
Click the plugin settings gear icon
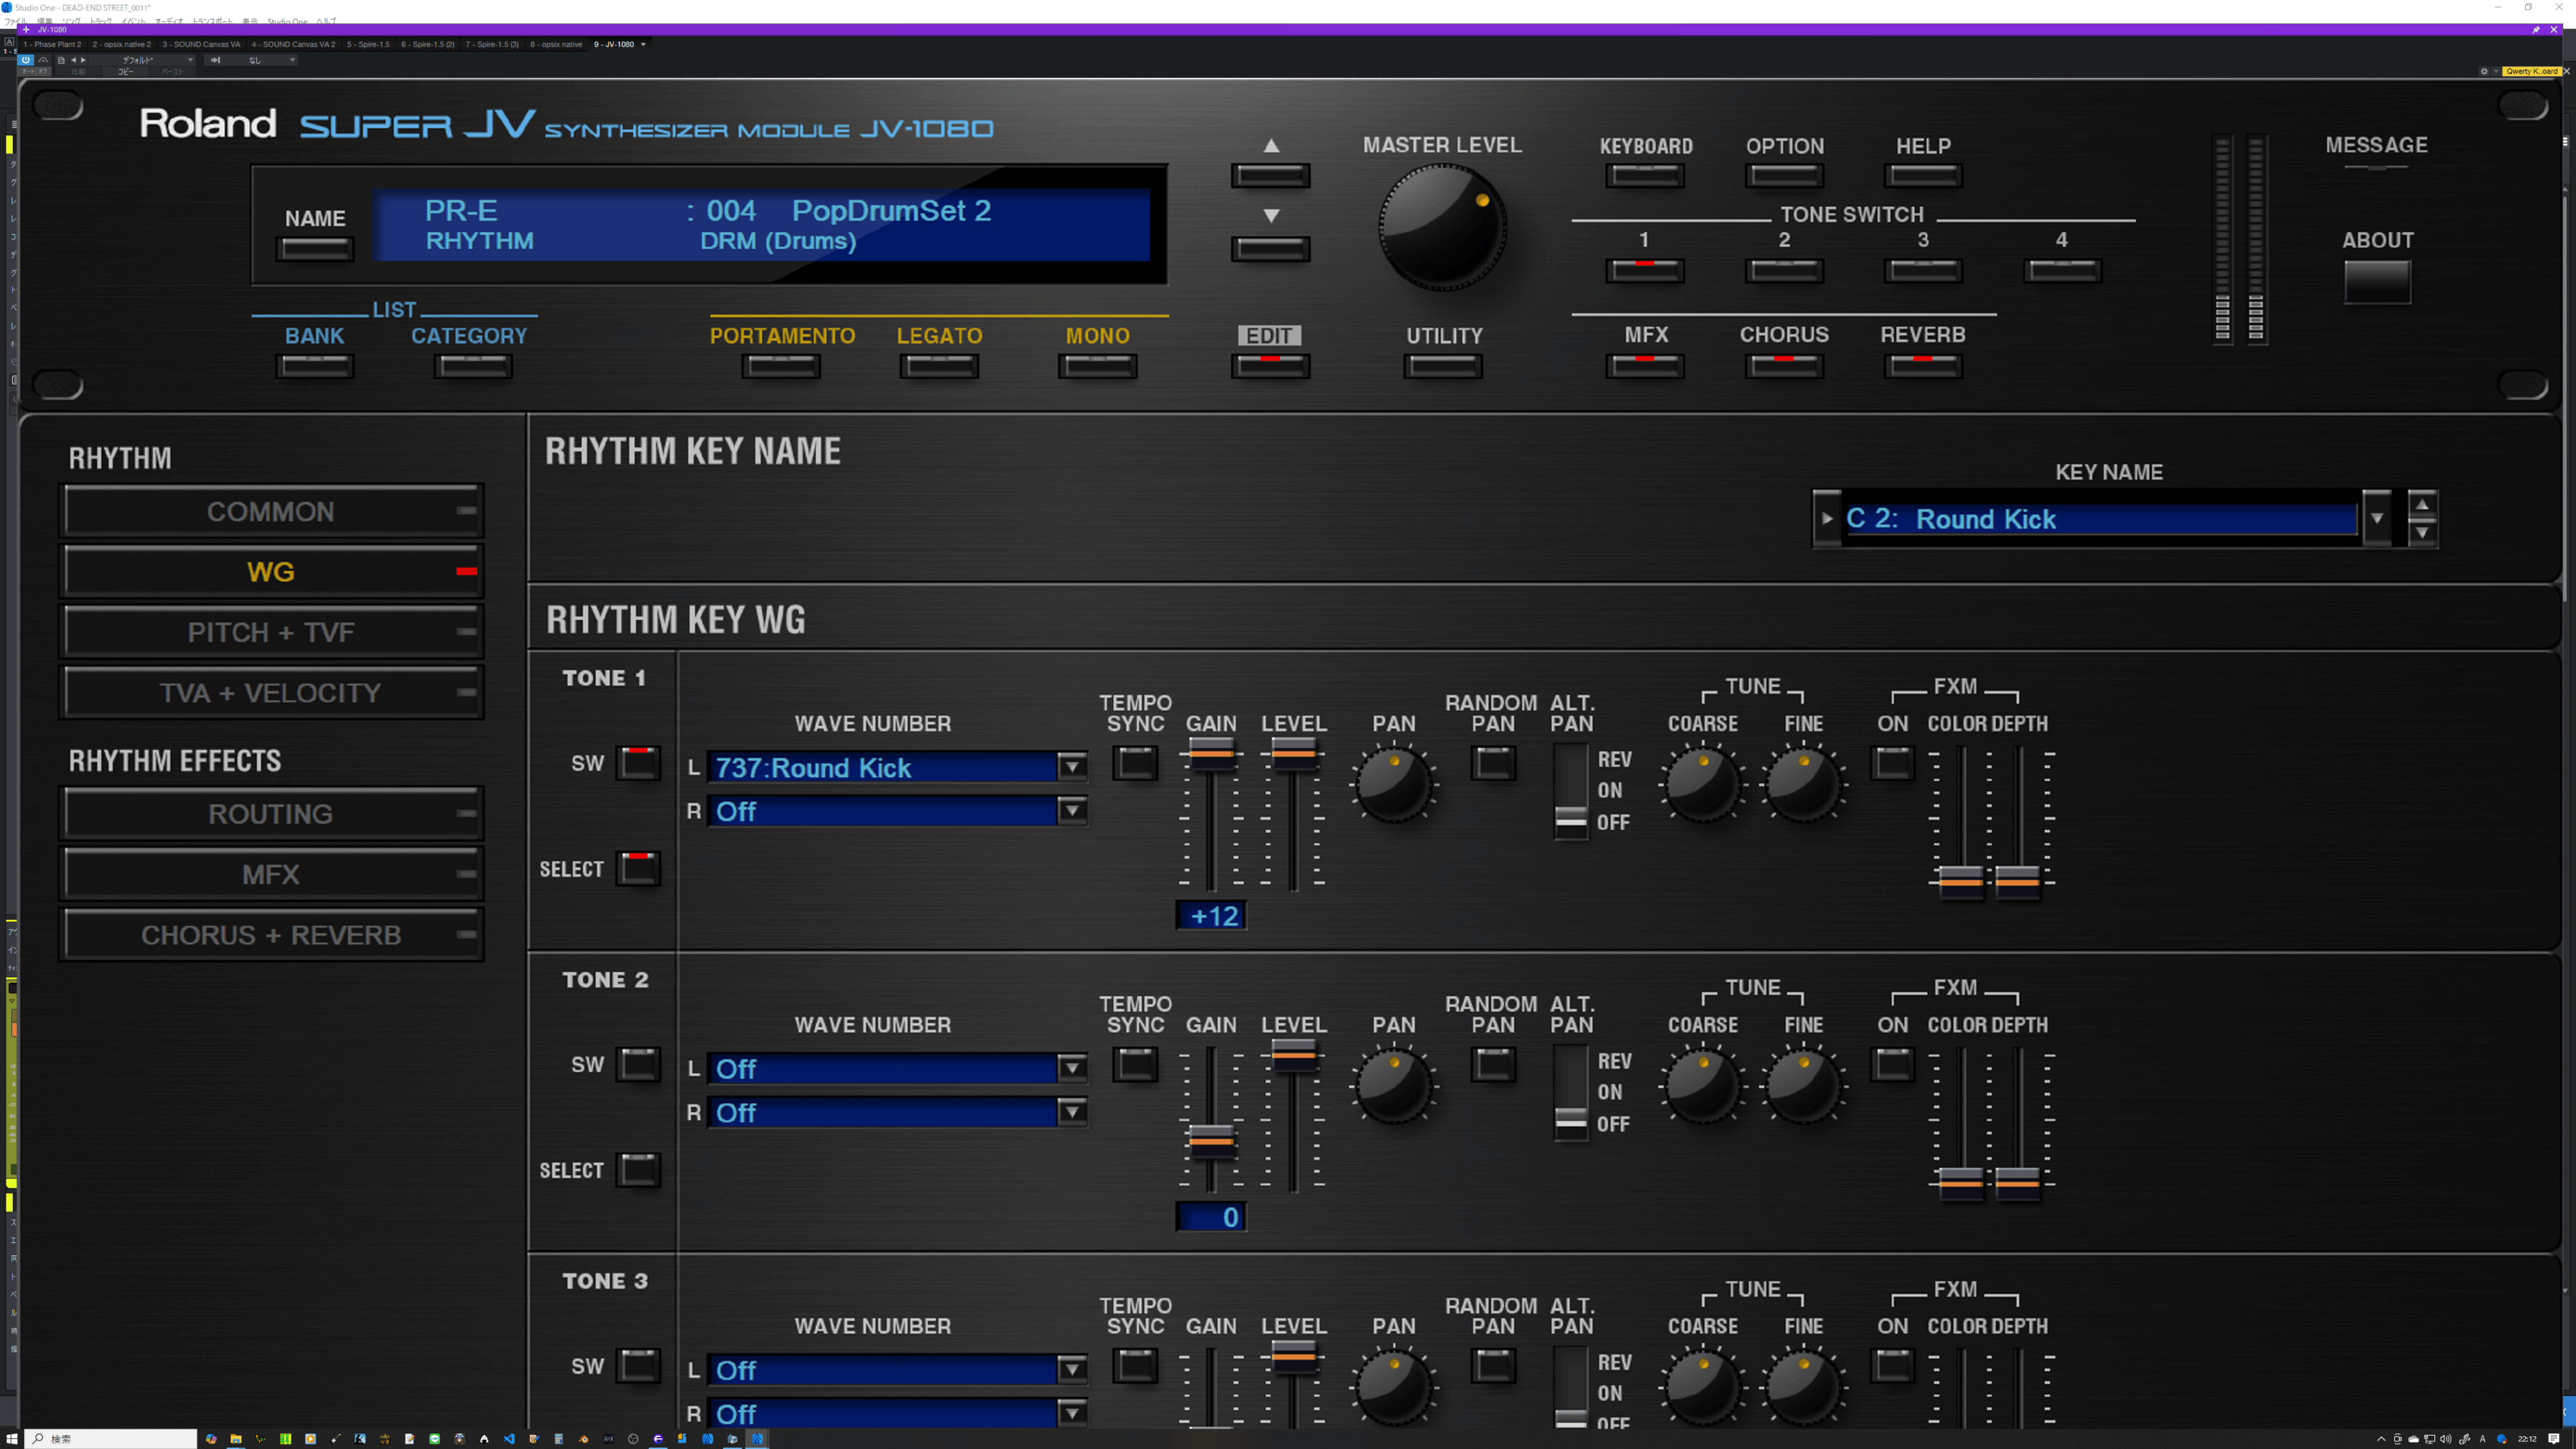click(2484, 71)
